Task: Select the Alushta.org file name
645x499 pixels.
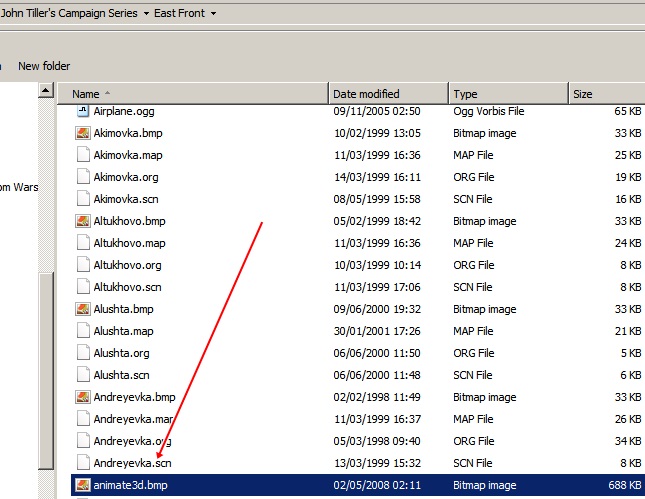Action: 121,353
